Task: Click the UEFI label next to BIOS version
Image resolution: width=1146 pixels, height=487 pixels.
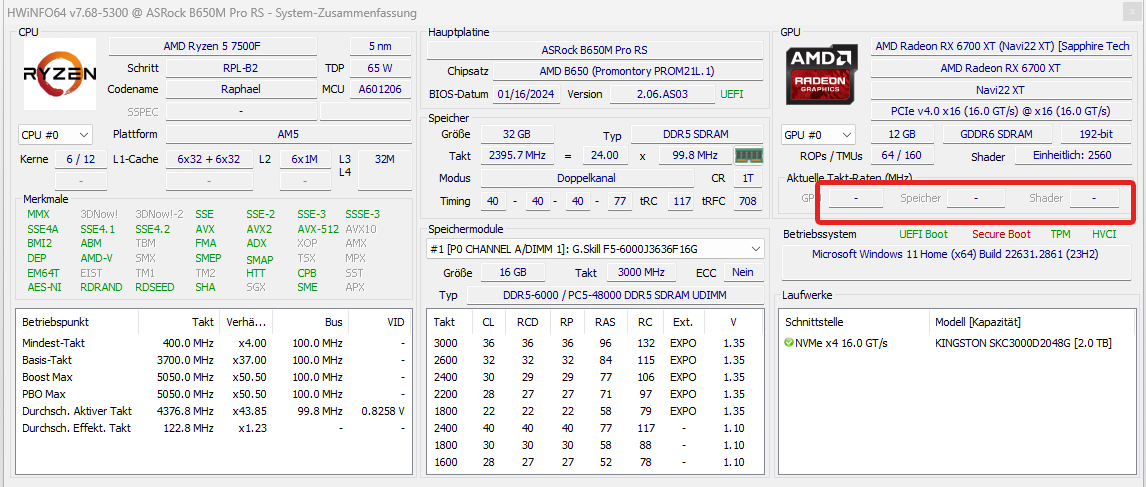Action: tap(732, 94)
